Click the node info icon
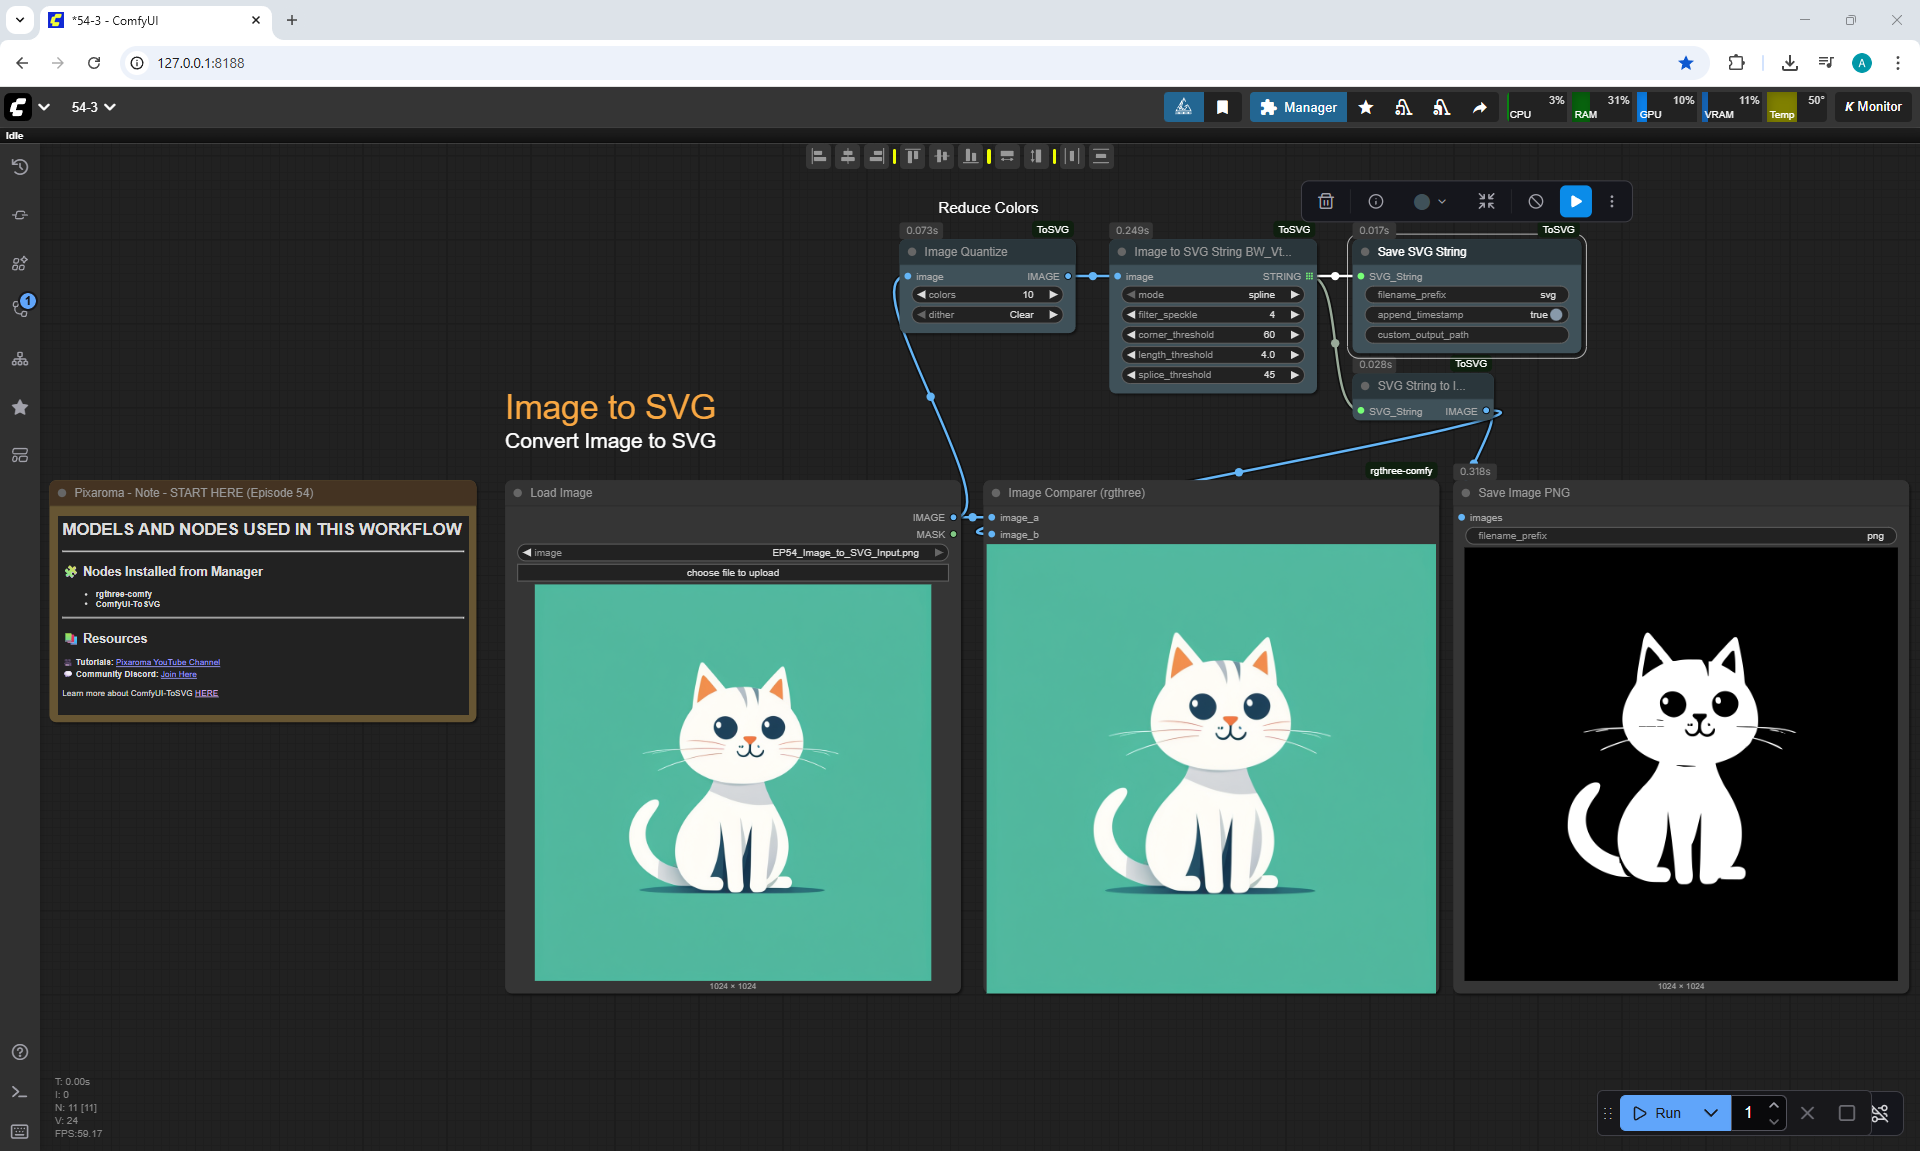Screen dimensions: 1920x1151 [x=1376, y=202]
